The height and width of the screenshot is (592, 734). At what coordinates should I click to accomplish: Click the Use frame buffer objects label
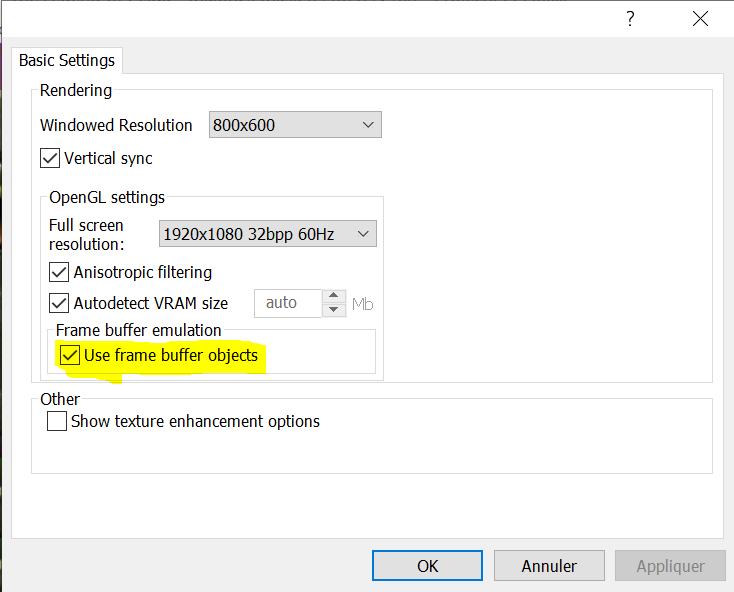coord(171,355)
